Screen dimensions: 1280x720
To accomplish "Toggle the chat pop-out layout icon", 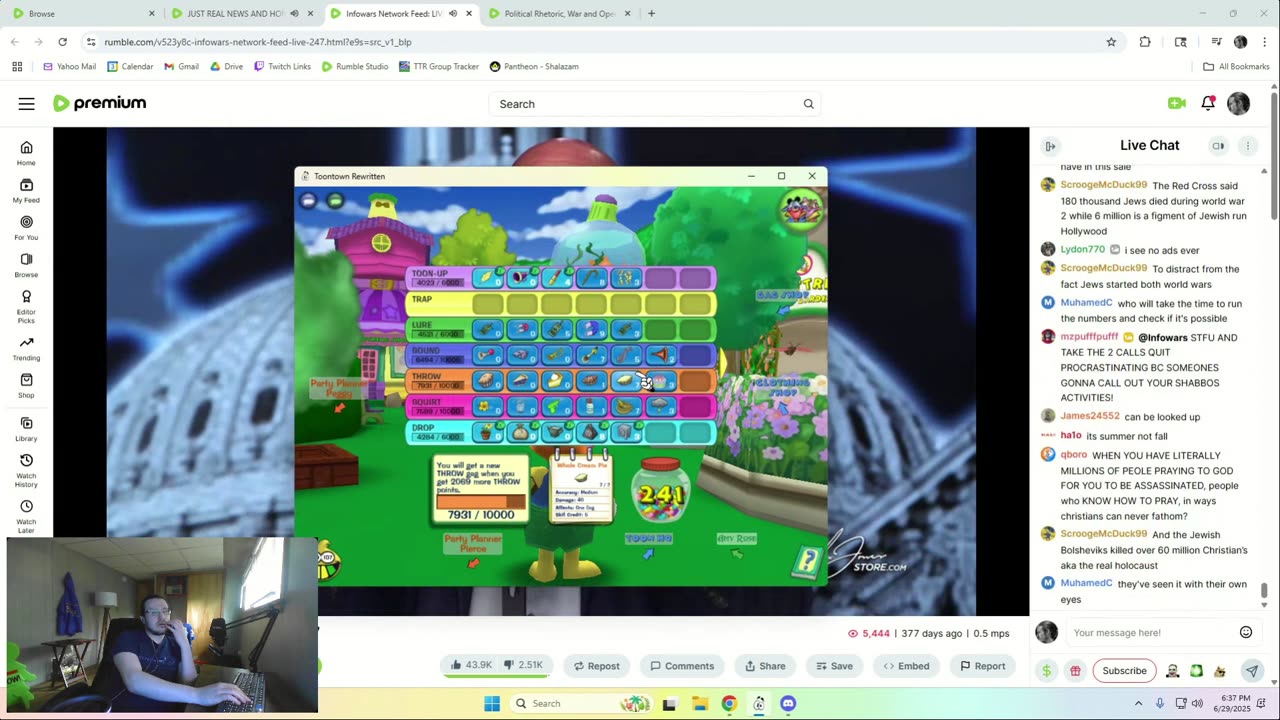I will pyautogui.click(x=1218, y=146).
